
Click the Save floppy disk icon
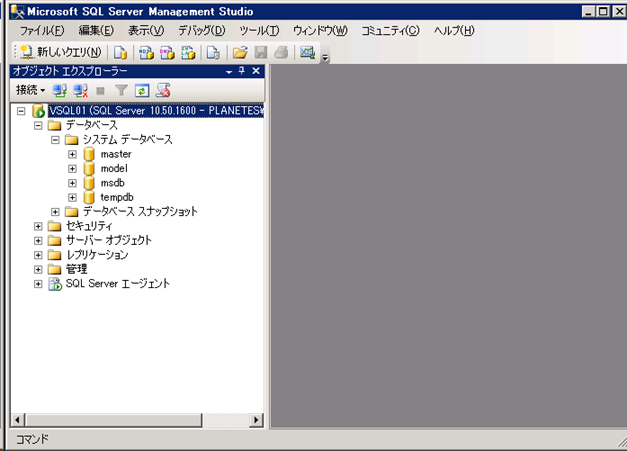(261, 52)
